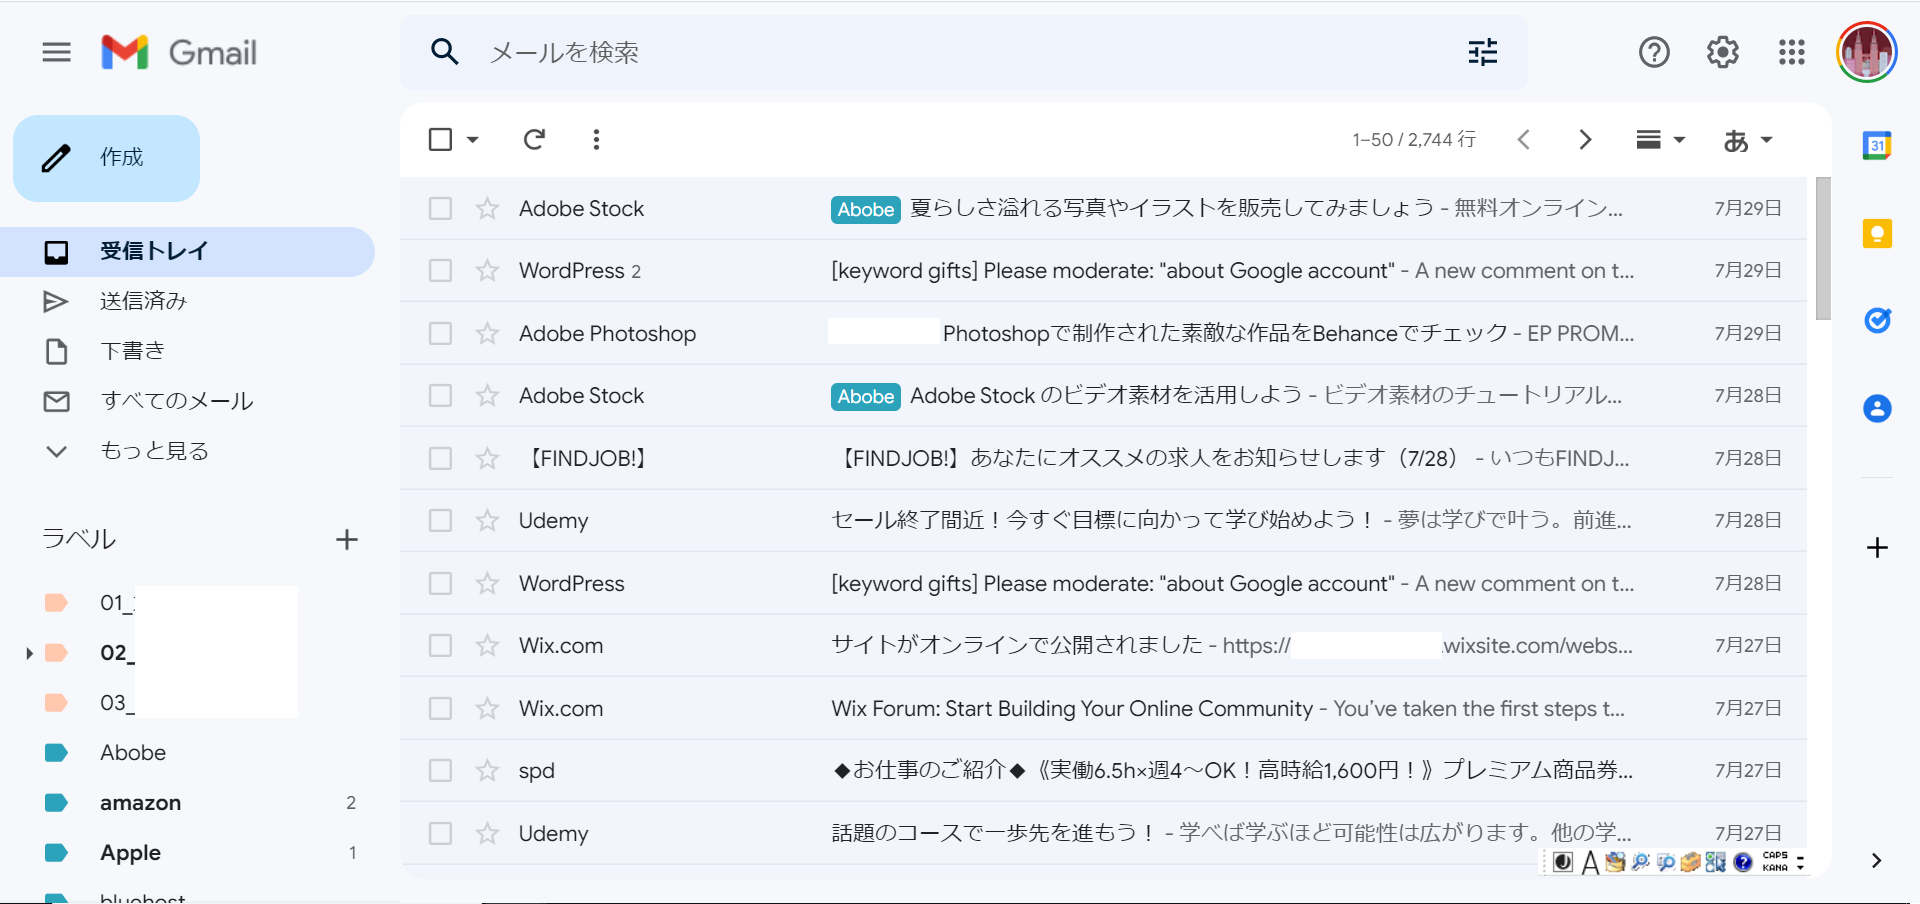
Task: Open 受信トレイ folder
Action: [187, 252]
